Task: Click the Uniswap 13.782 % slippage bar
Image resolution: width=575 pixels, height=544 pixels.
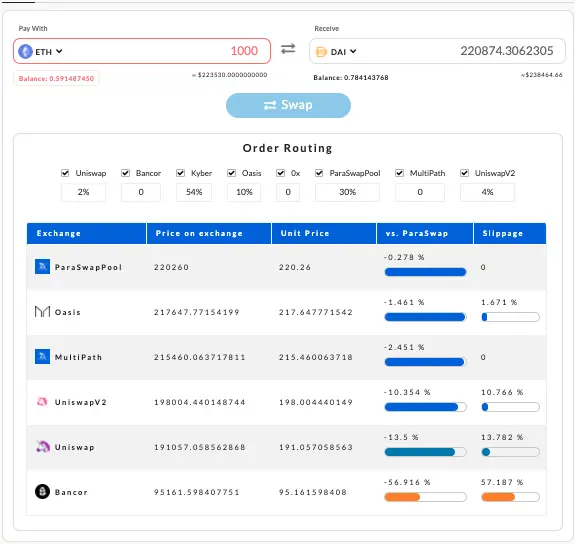Action: (510, 452)
